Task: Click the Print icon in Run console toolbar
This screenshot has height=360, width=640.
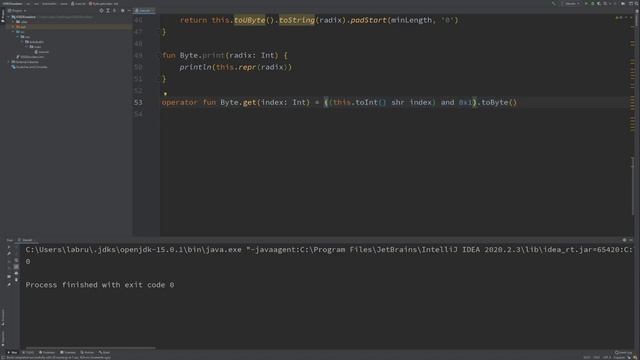Action: (16, 273)
